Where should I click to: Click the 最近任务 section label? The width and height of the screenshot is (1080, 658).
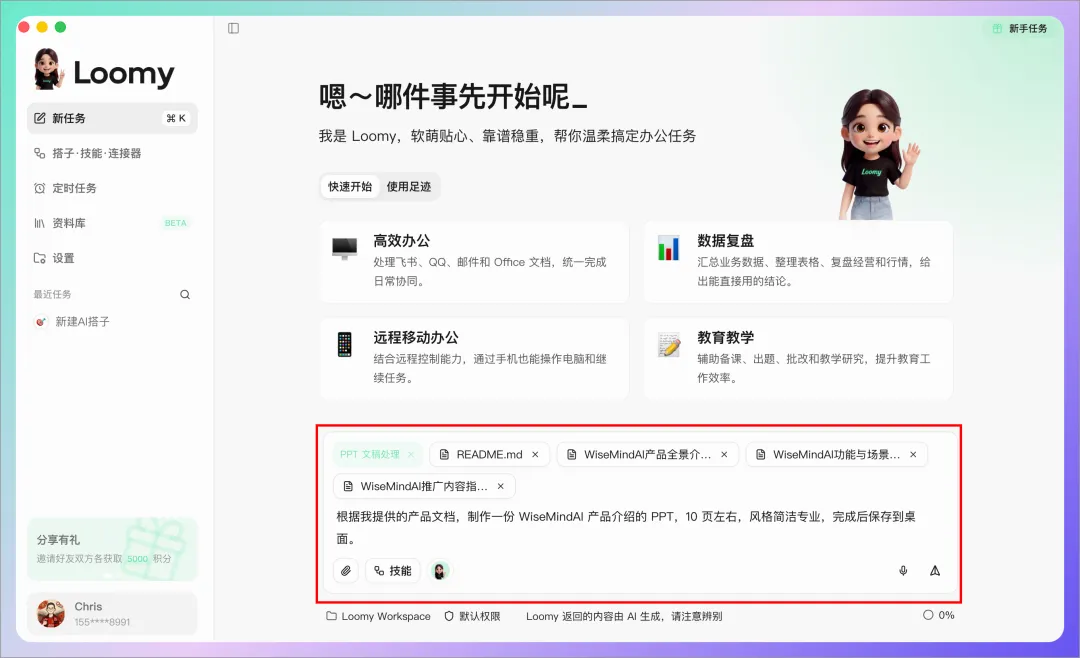52,294
